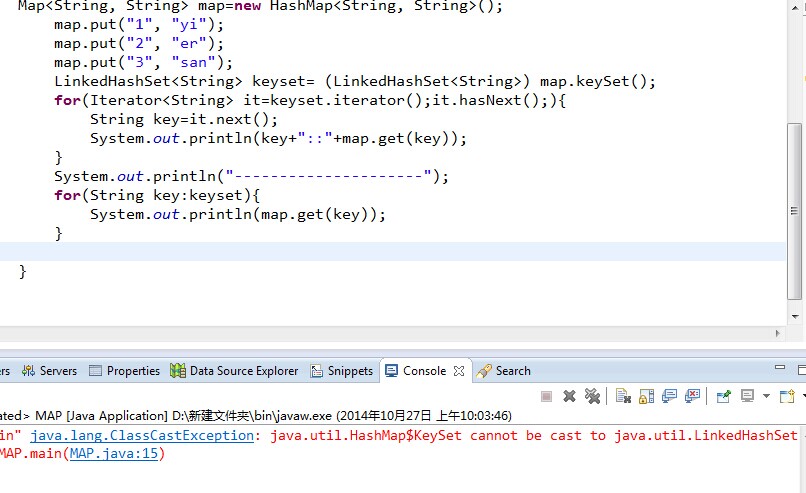Click the 'System.out.println(map.get(key));' line
The image size is (806, 493).
[237, 214]
